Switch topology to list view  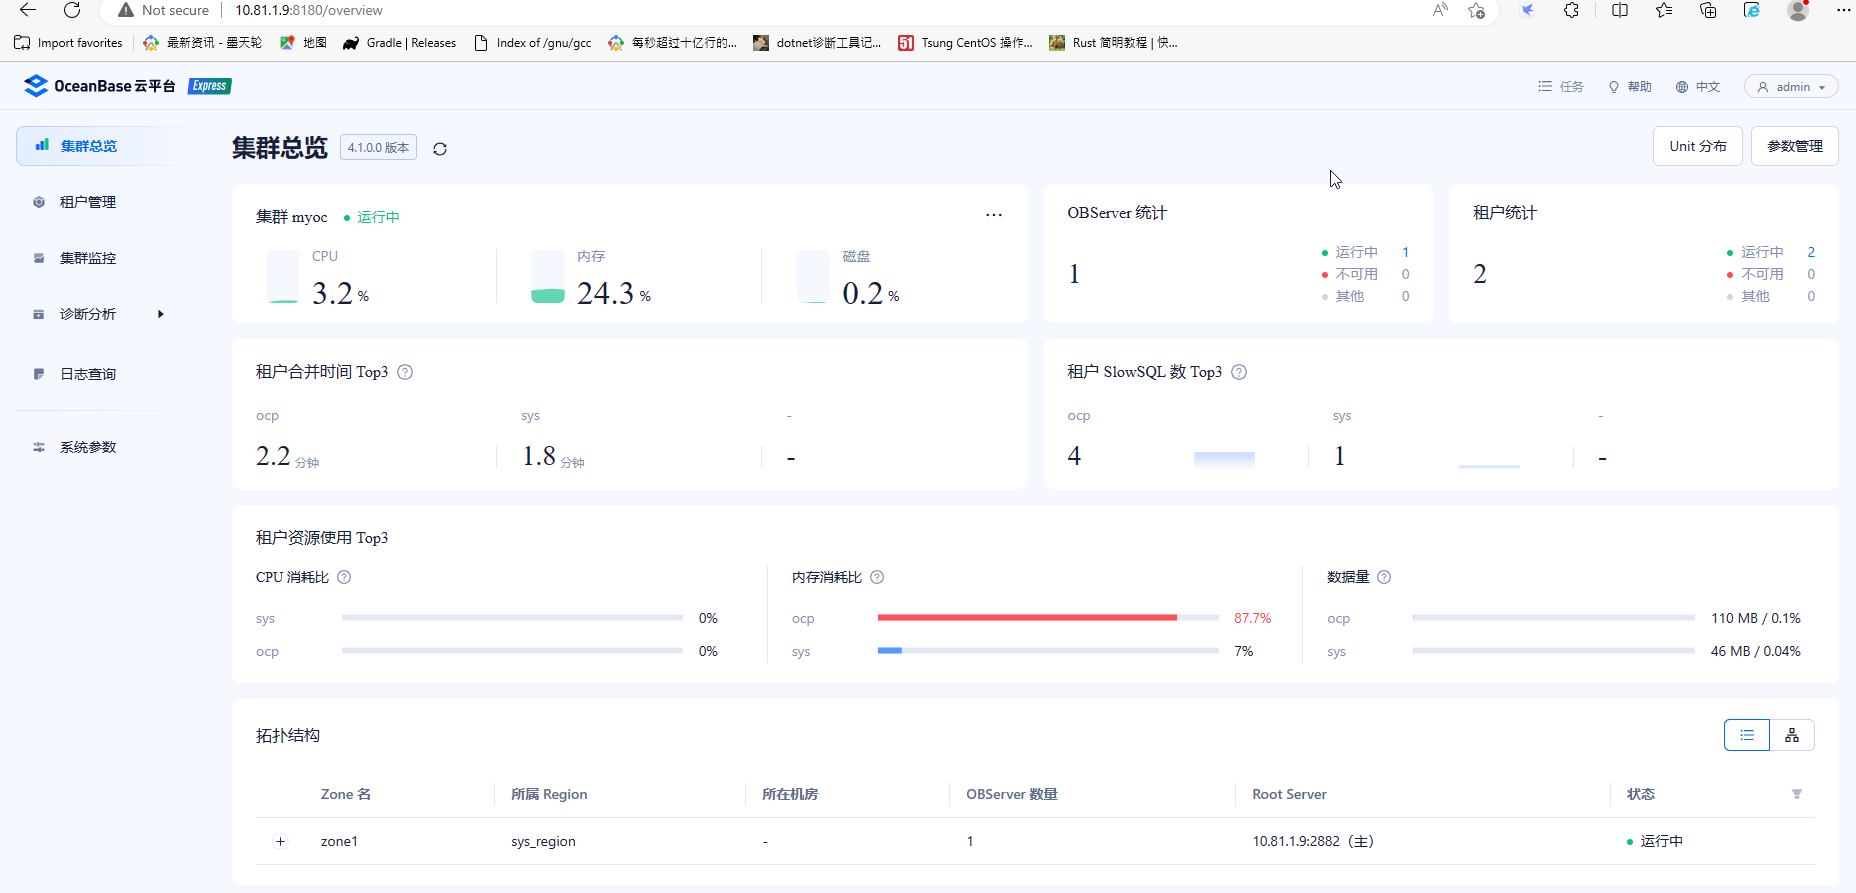[x=1747, y=735]
